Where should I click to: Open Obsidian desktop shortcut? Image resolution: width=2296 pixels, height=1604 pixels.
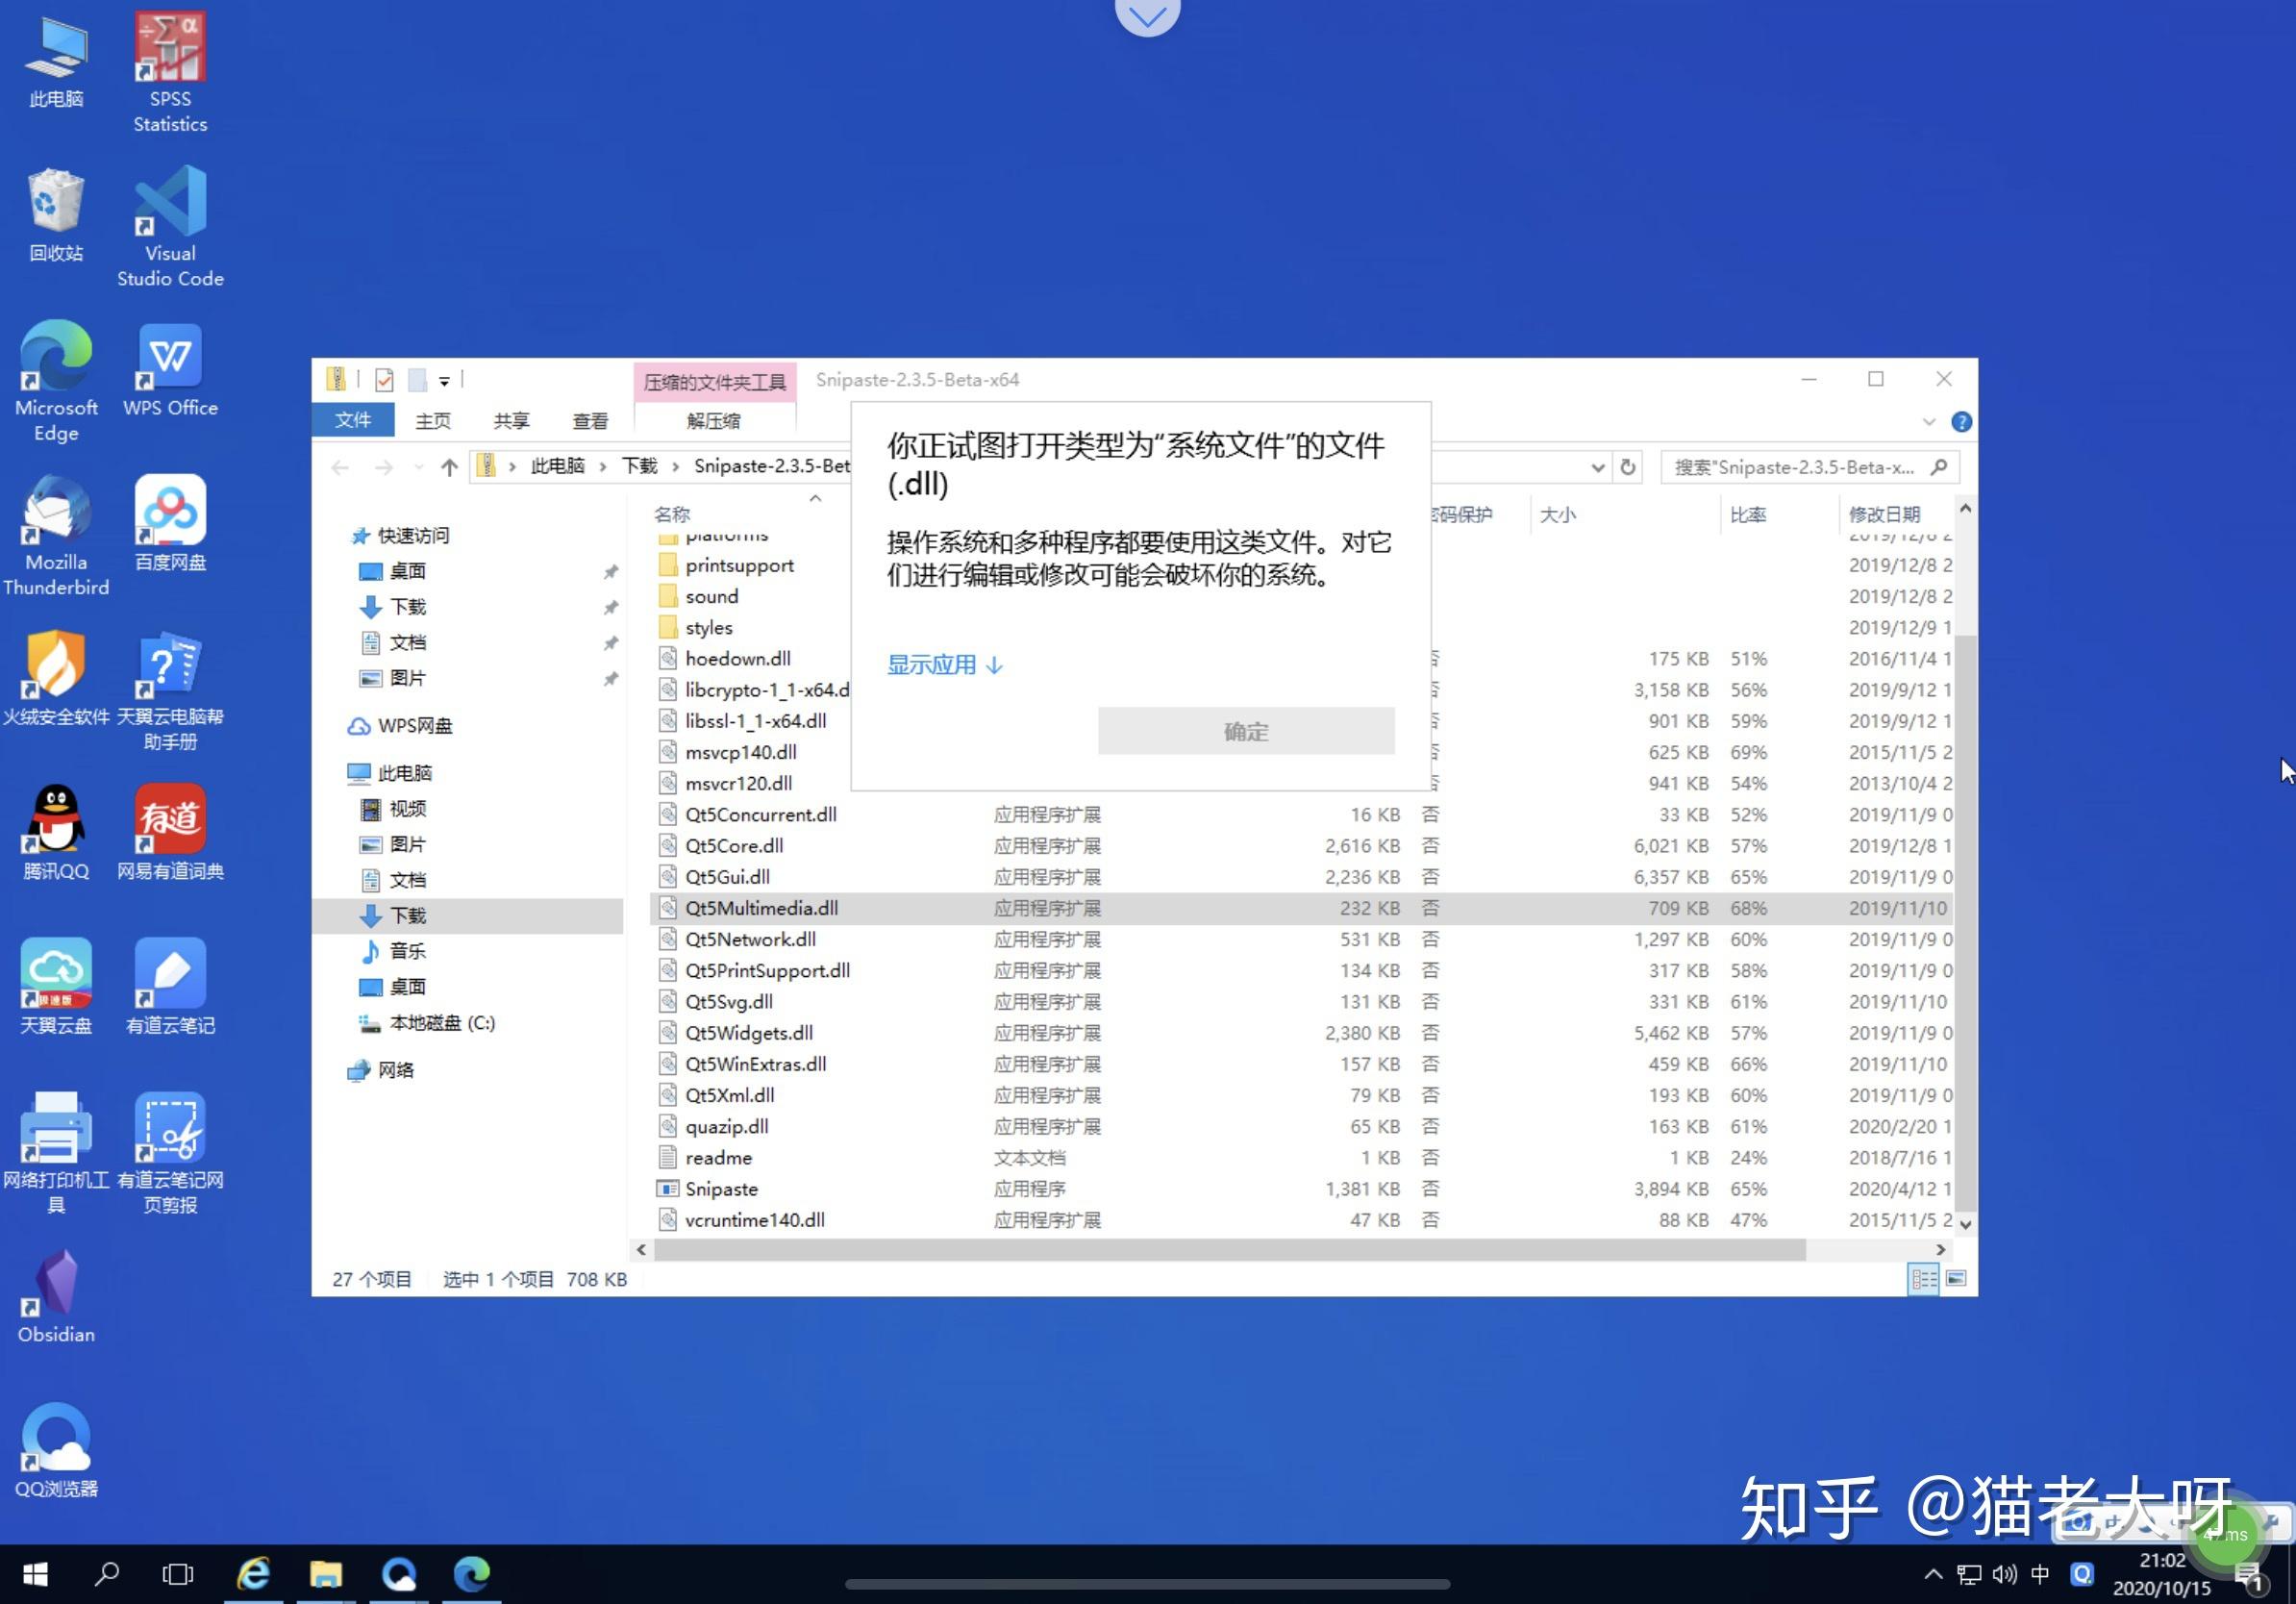point(56,1296)
